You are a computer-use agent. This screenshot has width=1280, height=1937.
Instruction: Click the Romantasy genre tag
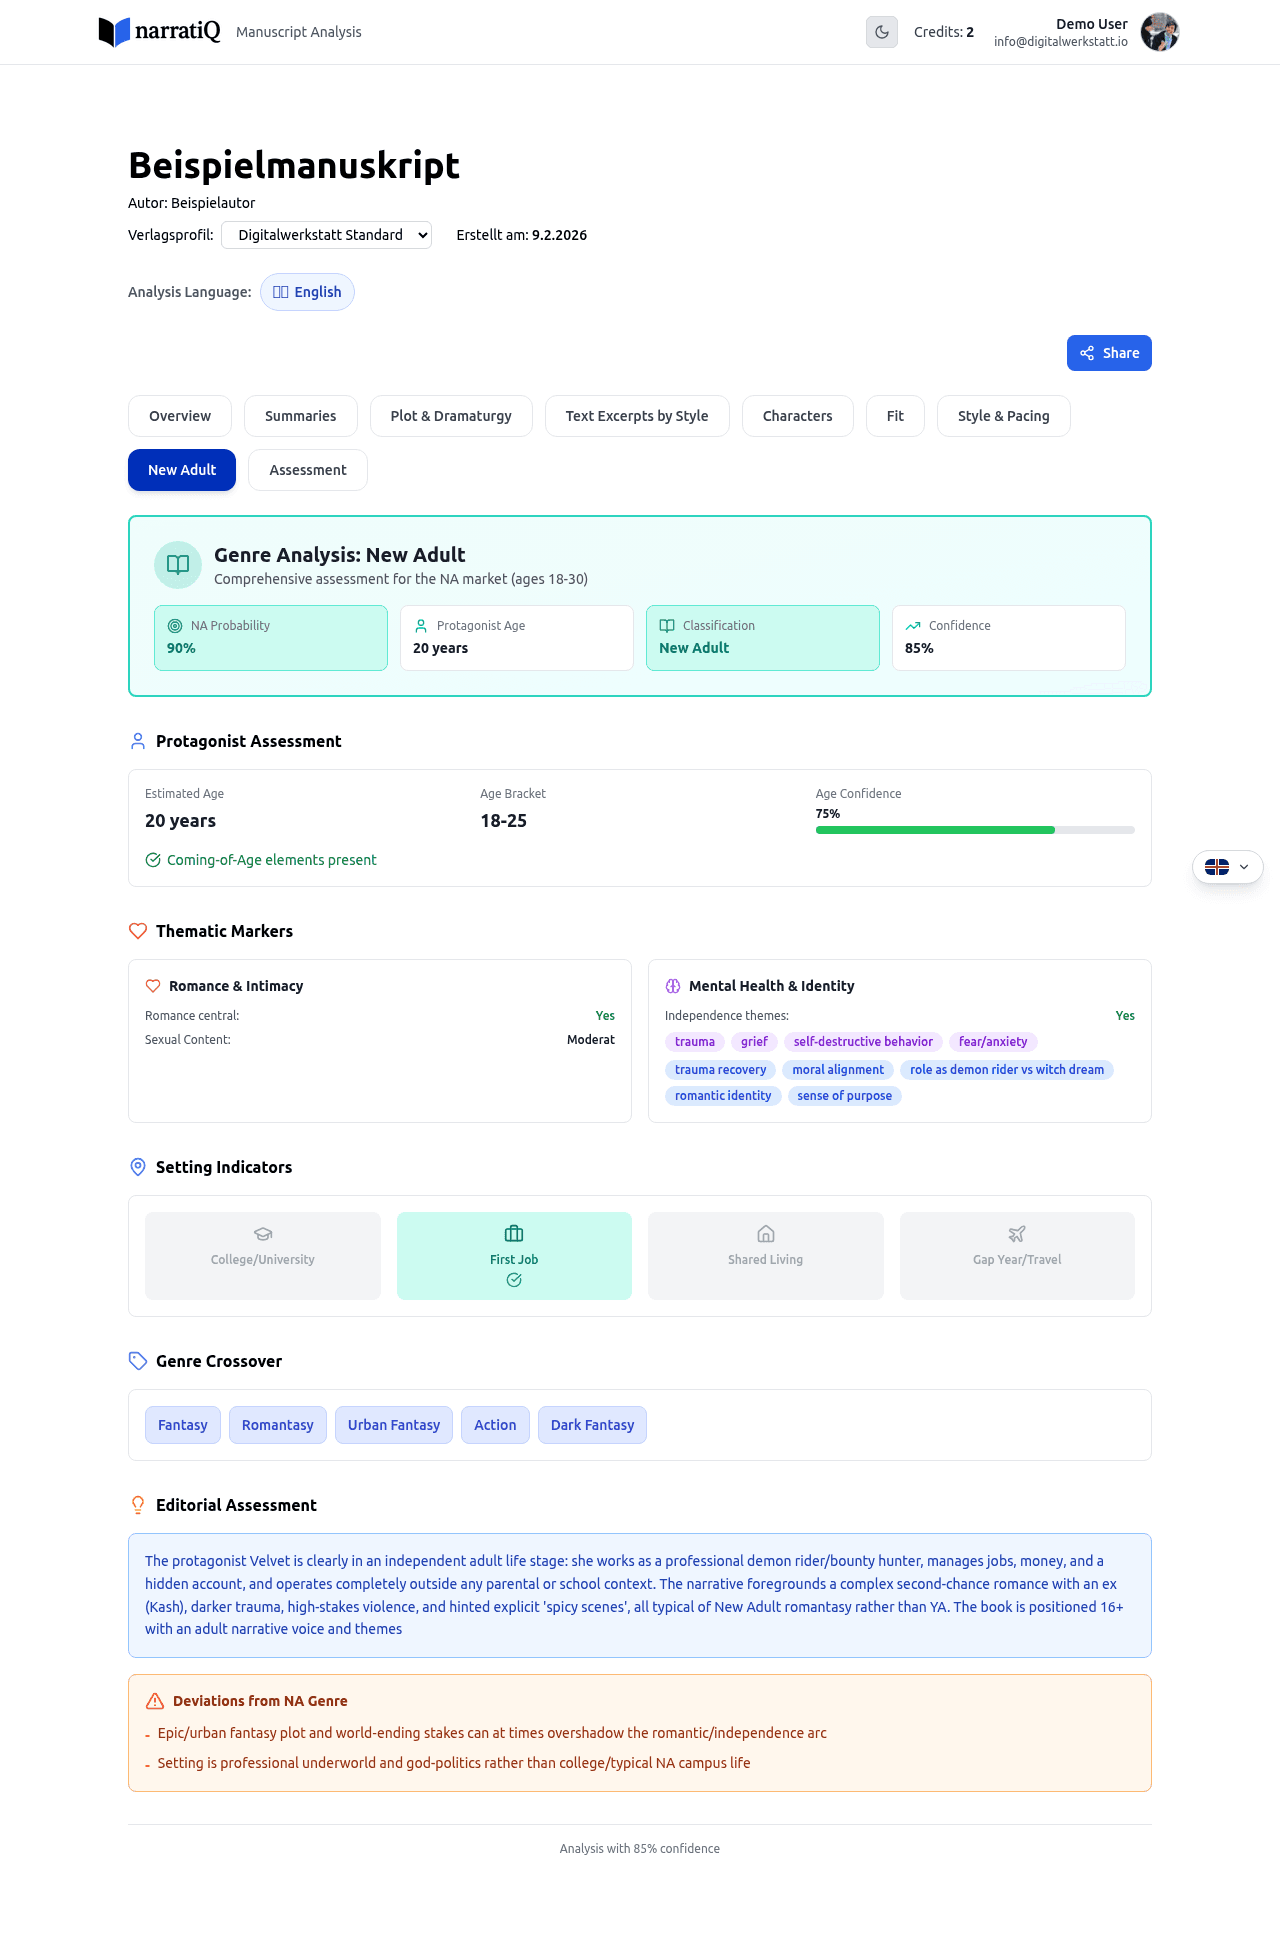coord(277,1425)
